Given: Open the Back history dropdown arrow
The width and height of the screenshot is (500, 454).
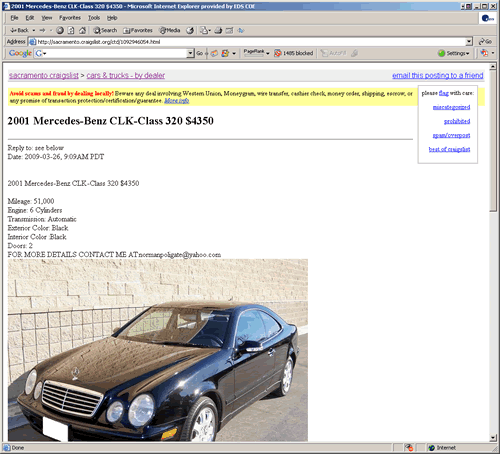Looking at the screenshot, I should tap(34, 30).
